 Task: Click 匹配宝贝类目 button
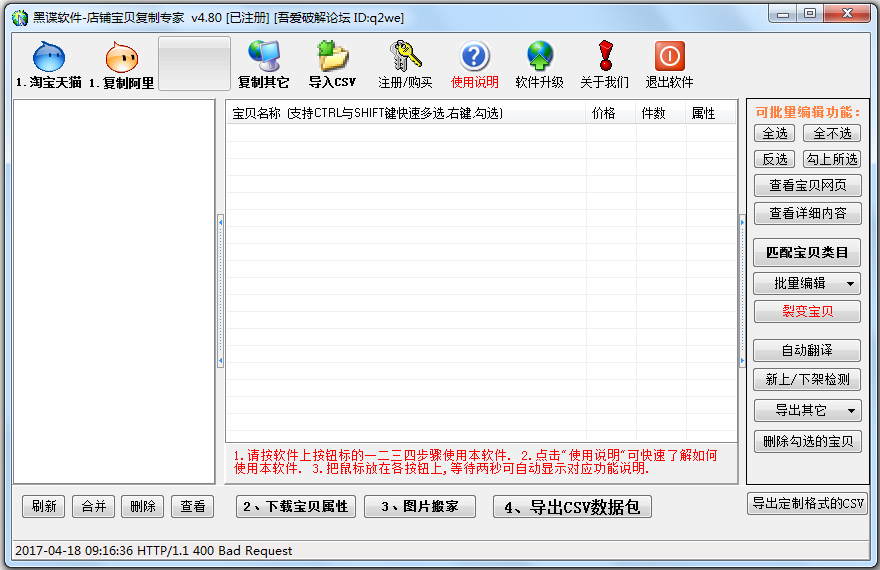tap(806, 252)
